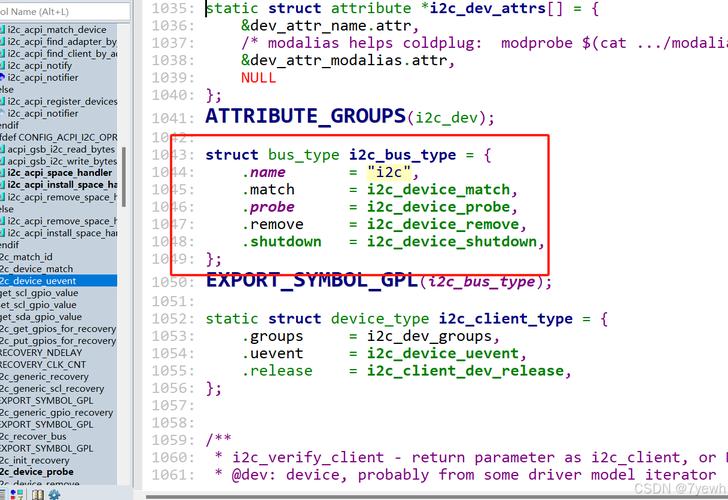This screenshot has width=728, height=500.
Task: Select i2c_acpi_match_device in symbol list
Action: coord(57,30)
